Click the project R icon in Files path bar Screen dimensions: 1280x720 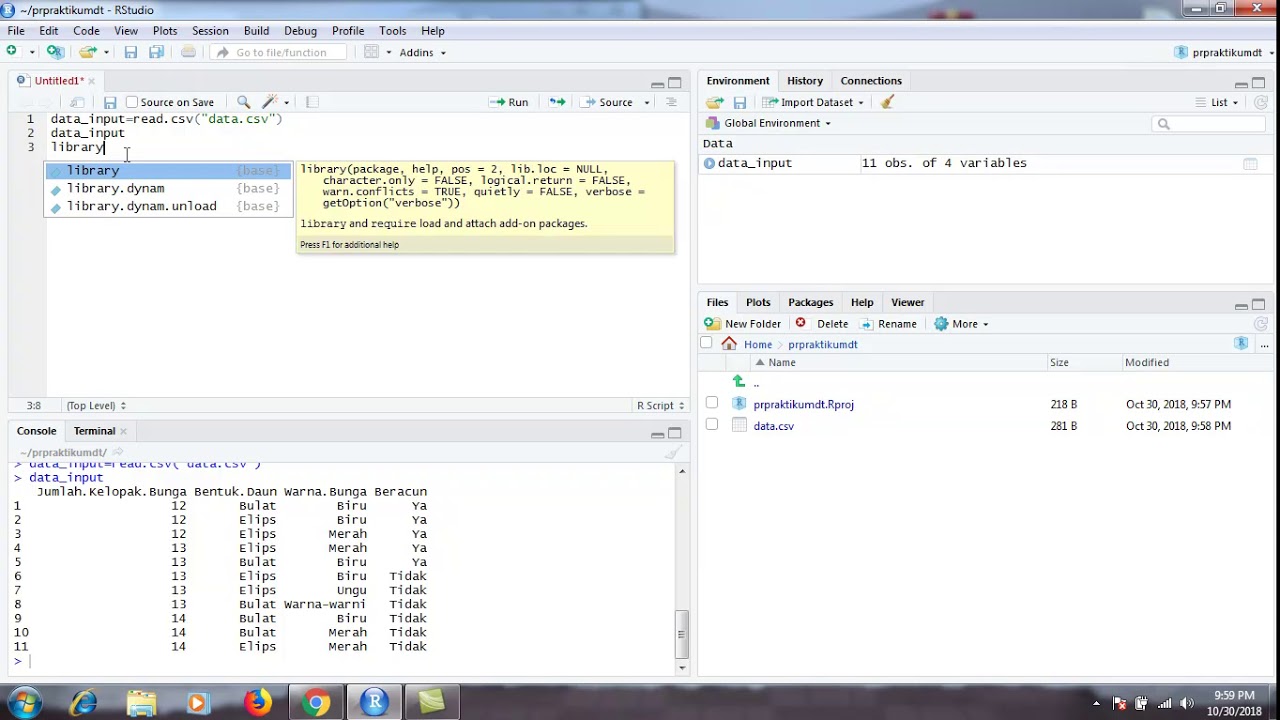point(1241,344)
